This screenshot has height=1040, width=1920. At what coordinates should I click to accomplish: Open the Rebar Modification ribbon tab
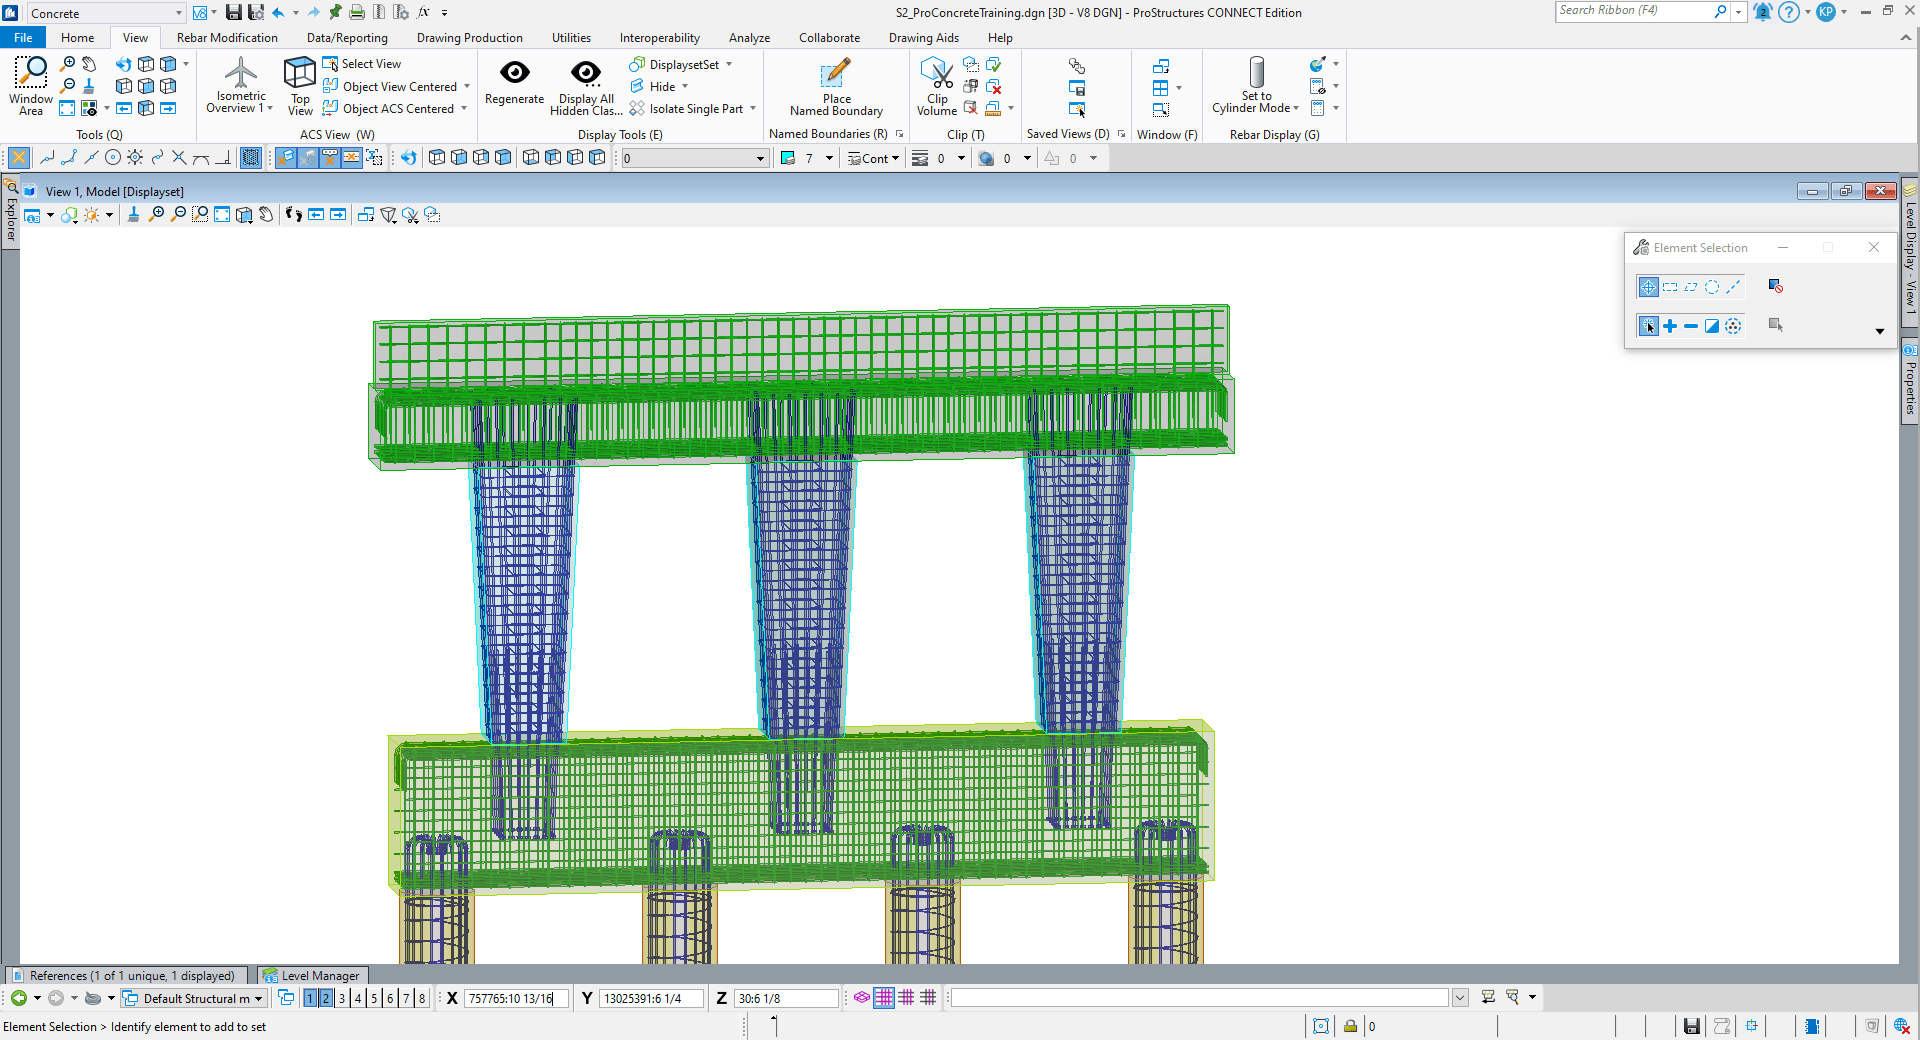coord(227,38)
